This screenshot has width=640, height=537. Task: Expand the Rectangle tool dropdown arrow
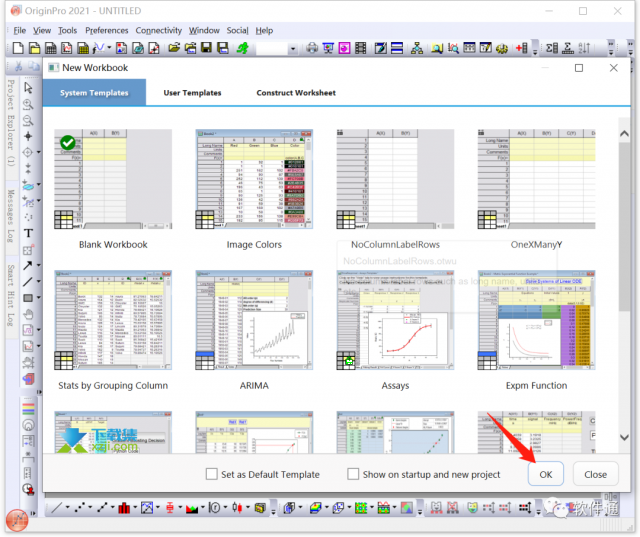(39, 298)
